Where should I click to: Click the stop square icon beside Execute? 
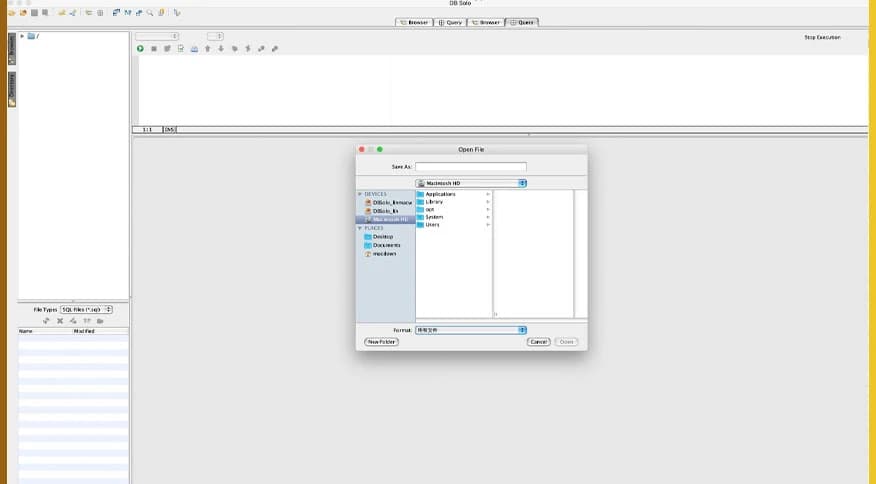point(154,48)
